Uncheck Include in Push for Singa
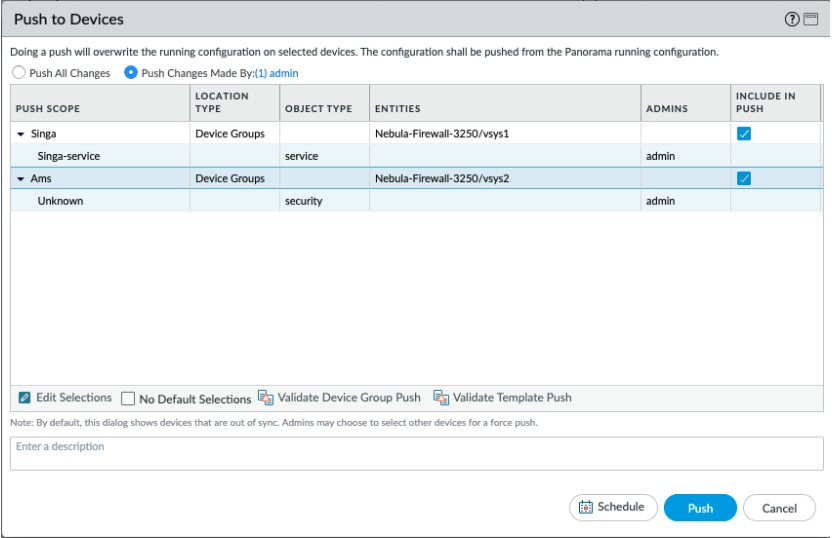Viewport: 834px width, 538px height. tap(743, 134)
